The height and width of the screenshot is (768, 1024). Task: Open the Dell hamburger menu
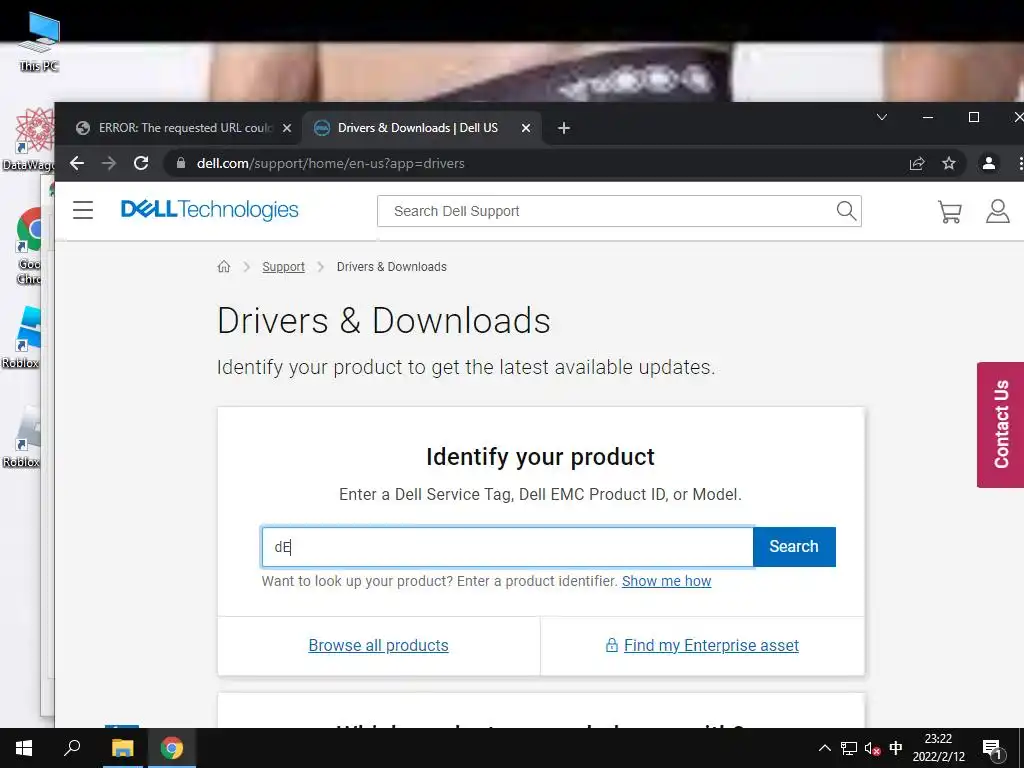point(83,210)
